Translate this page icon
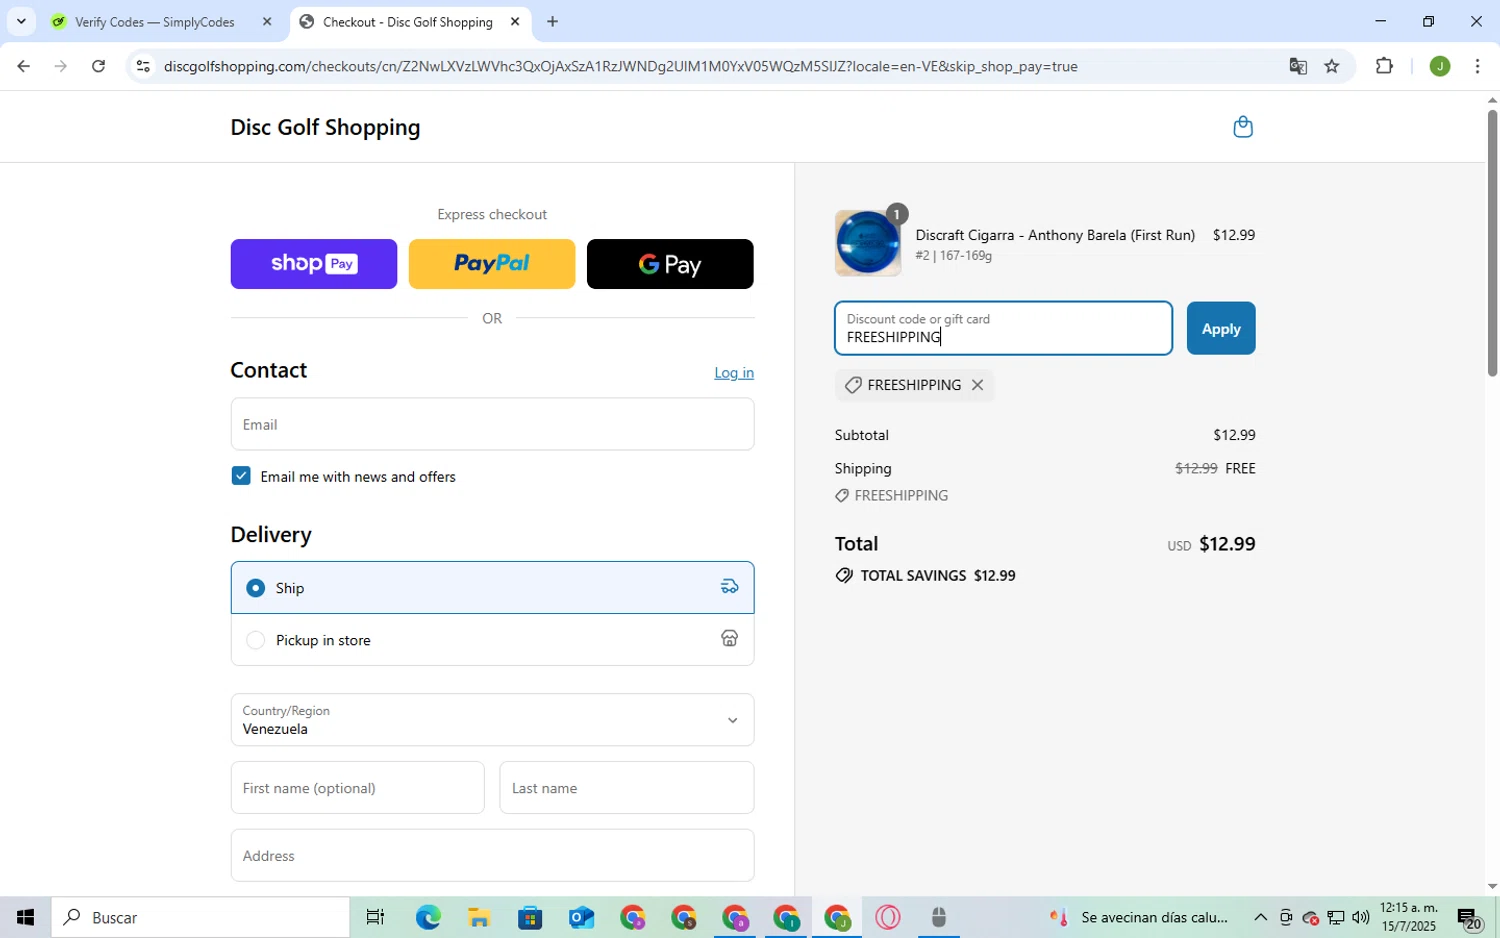 click(x=1298, y=67)
